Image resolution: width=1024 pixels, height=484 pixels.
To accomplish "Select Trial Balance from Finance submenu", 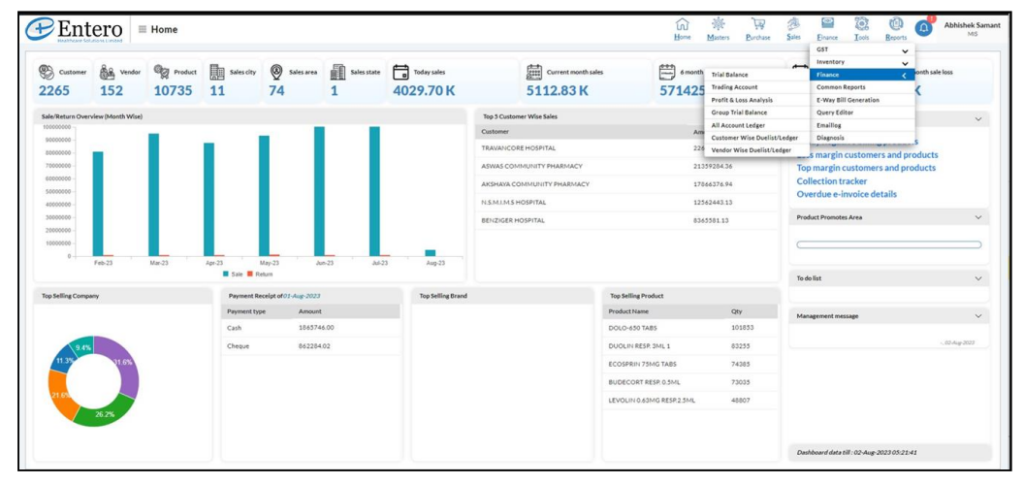I will coord(730,75).
